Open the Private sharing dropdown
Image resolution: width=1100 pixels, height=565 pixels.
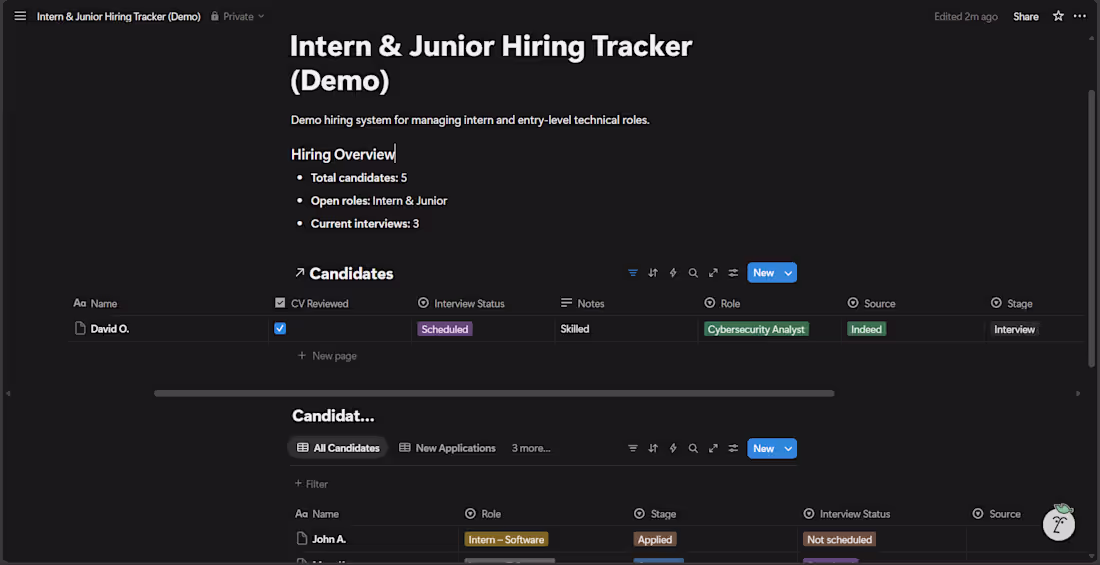click(x=237, y=16)
